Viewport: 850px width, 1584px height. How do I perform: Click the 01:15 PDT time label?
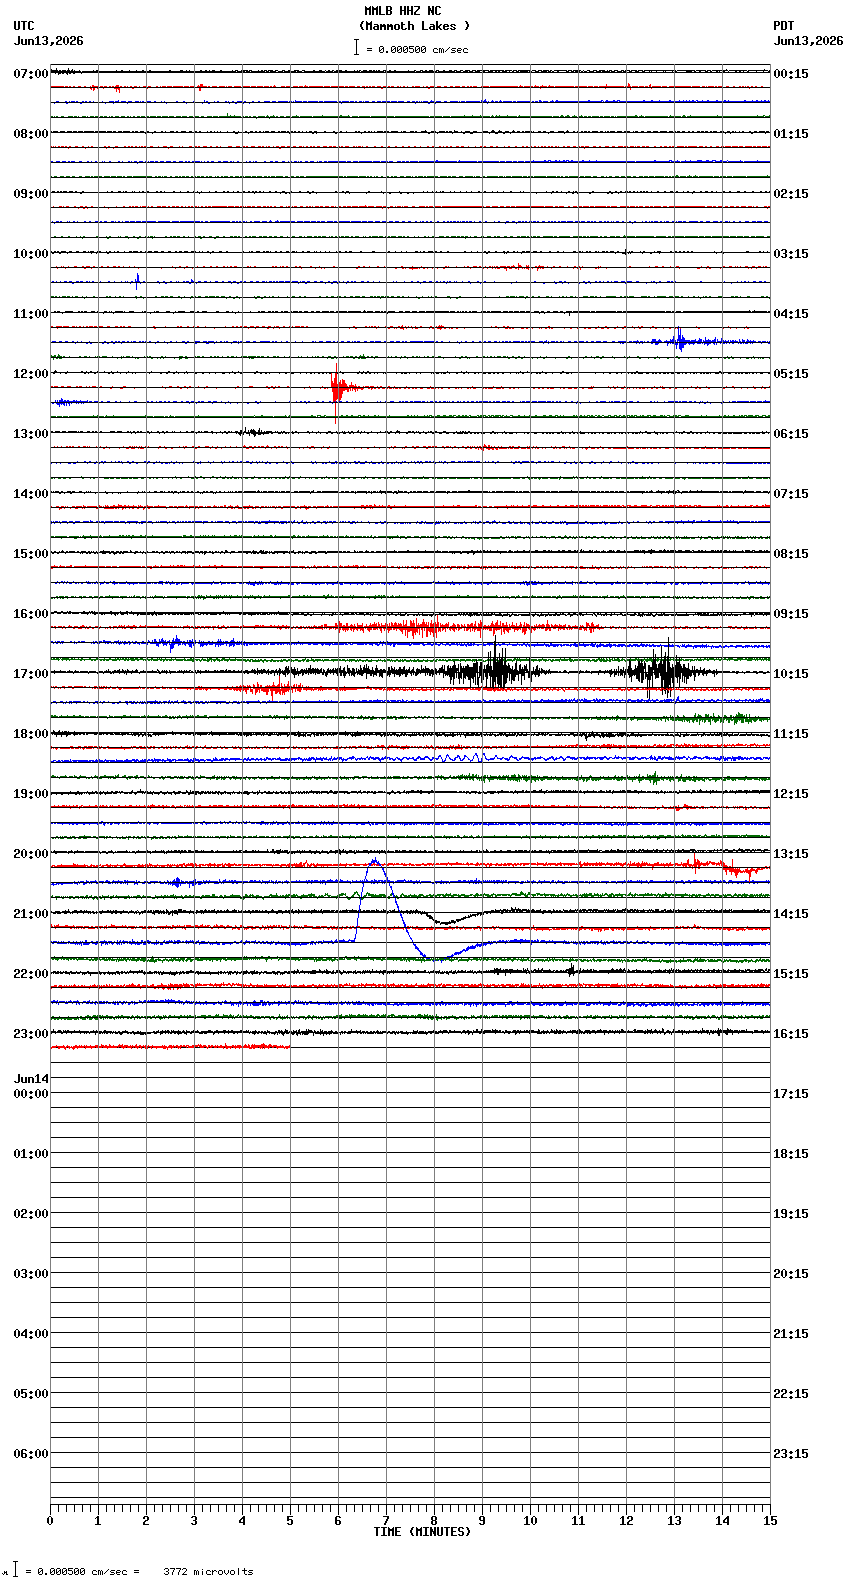[791, 134]
